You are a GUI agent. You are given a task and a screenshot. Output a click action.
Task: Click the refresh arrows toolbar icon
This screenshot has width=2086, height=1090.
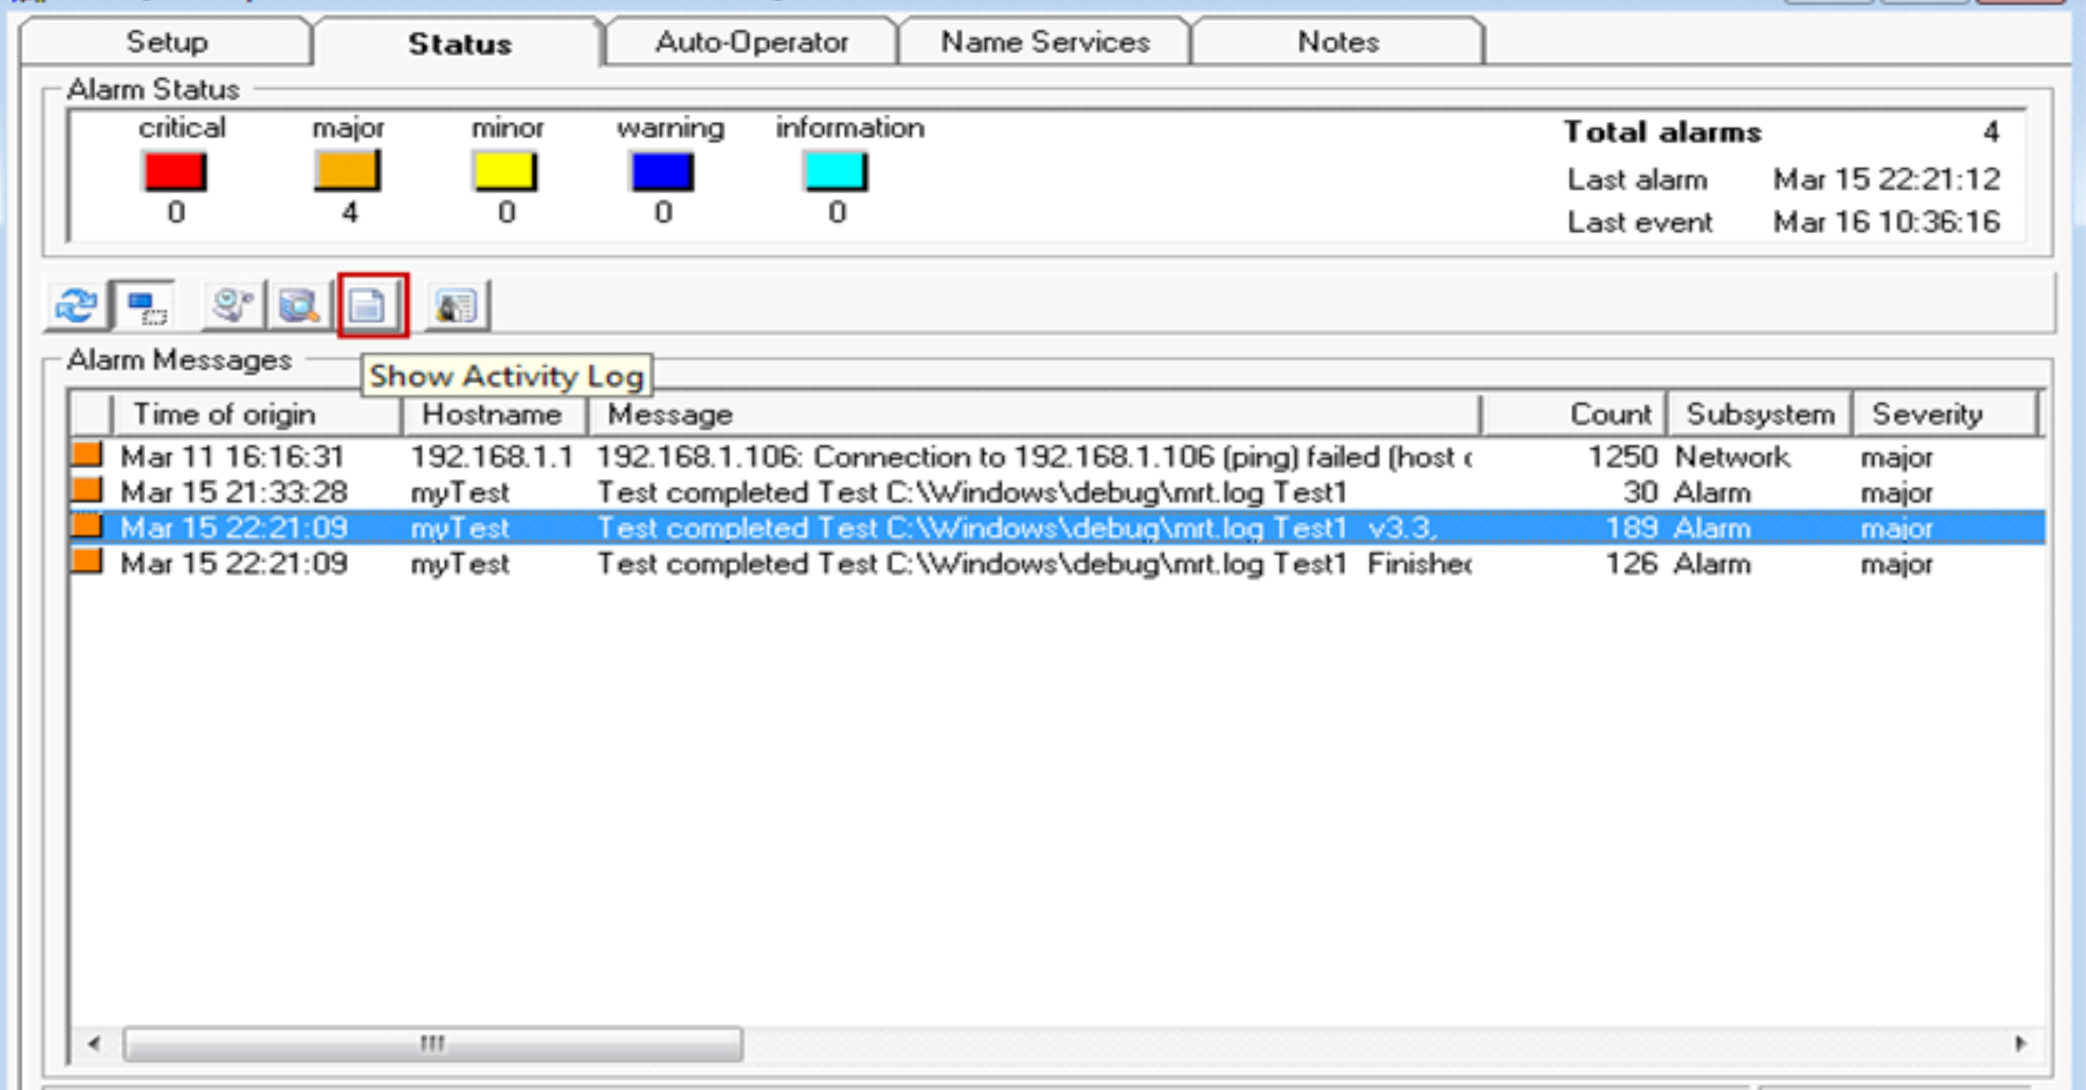click(76, 305)
